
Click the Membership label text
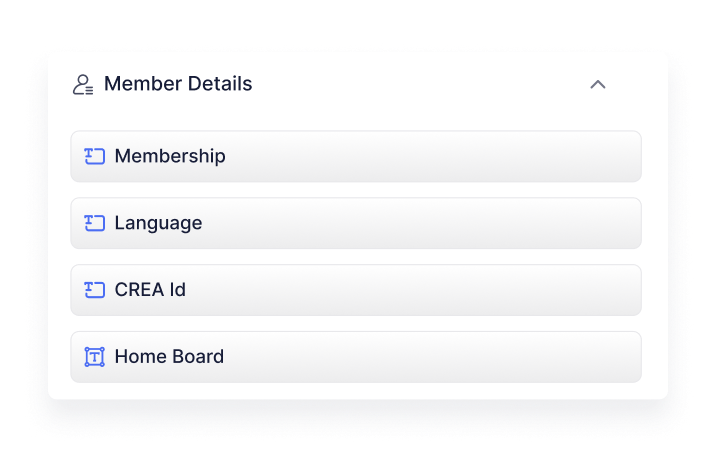(x=170, y=156)
